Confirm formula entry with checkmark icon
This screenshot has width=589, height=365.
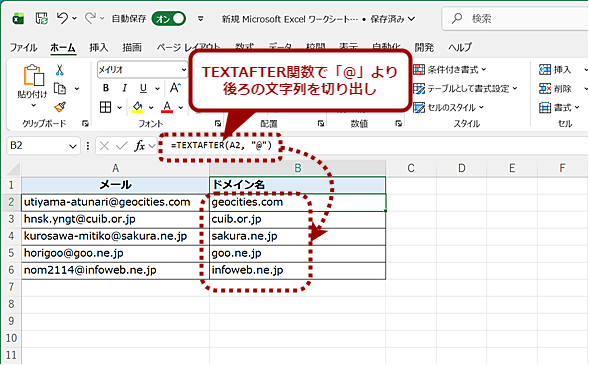(121, 146)
